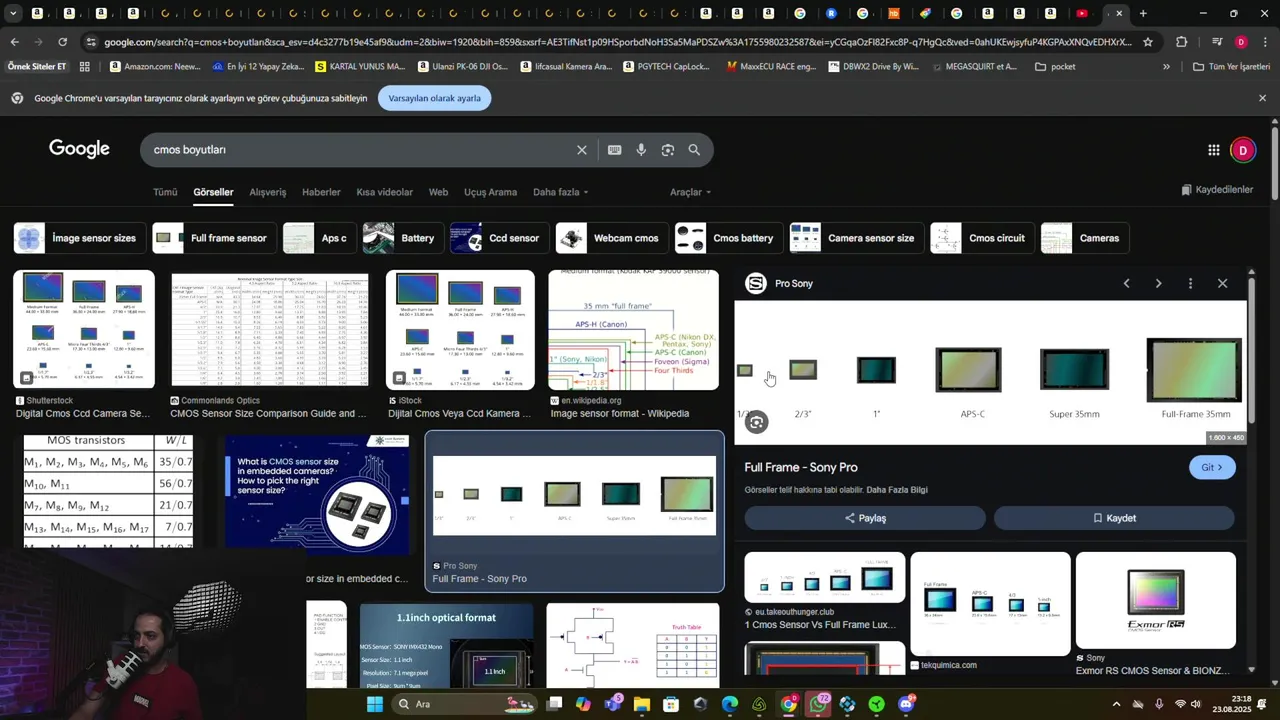Select the Ccd sensor filter chip
The height and width of the screenshot is (720, 1280).
(x=499, y=238)
